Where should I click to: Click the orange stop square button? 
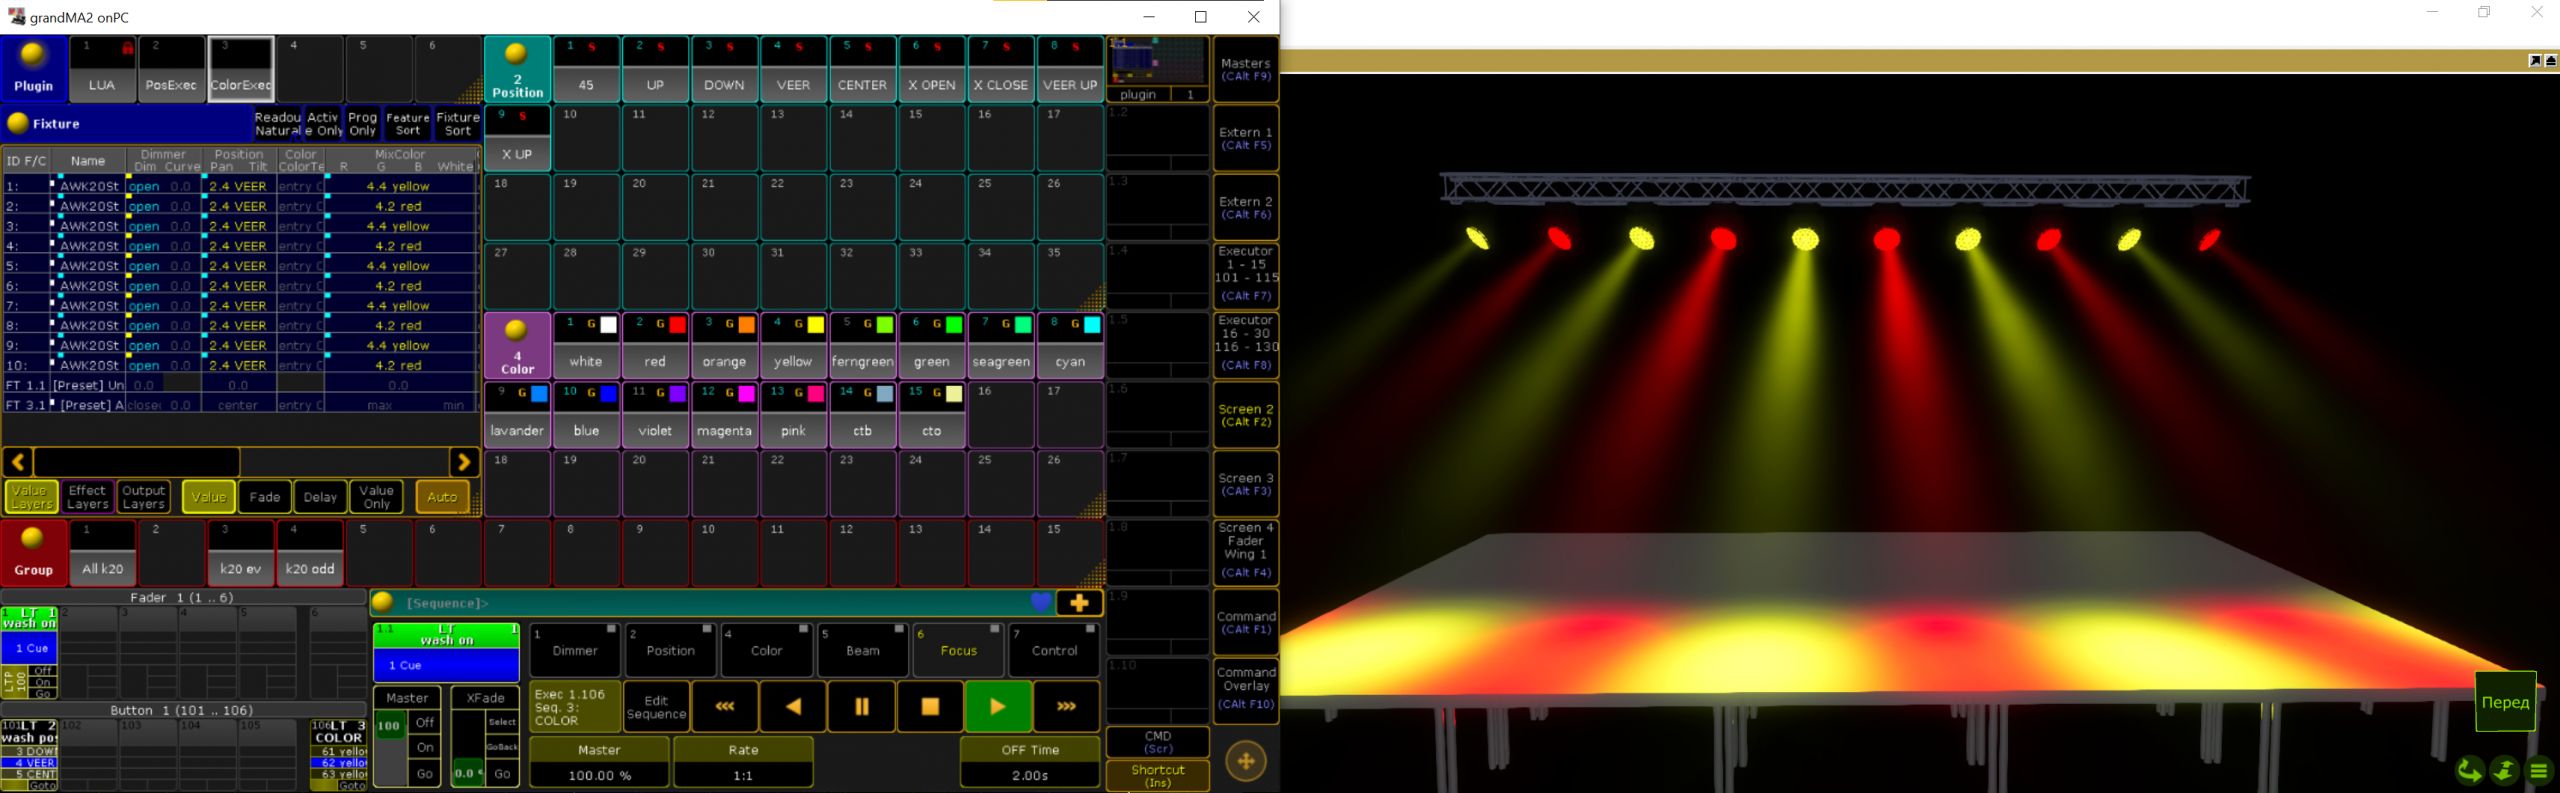point(929,706)
